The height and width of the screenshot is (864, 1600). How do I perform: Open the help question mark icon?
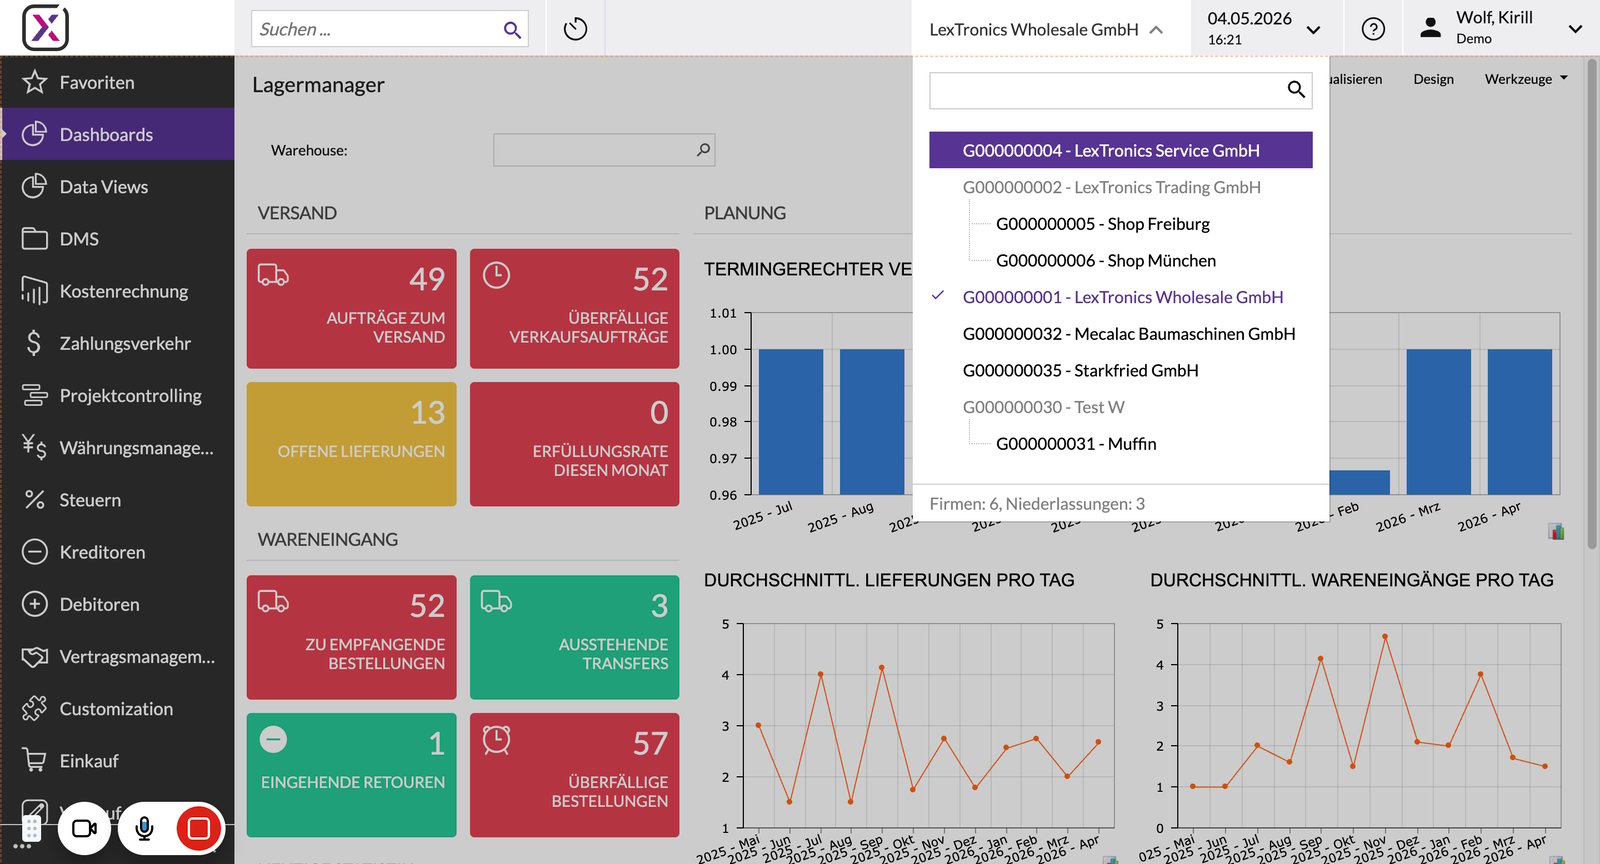tap(1373, 29)
